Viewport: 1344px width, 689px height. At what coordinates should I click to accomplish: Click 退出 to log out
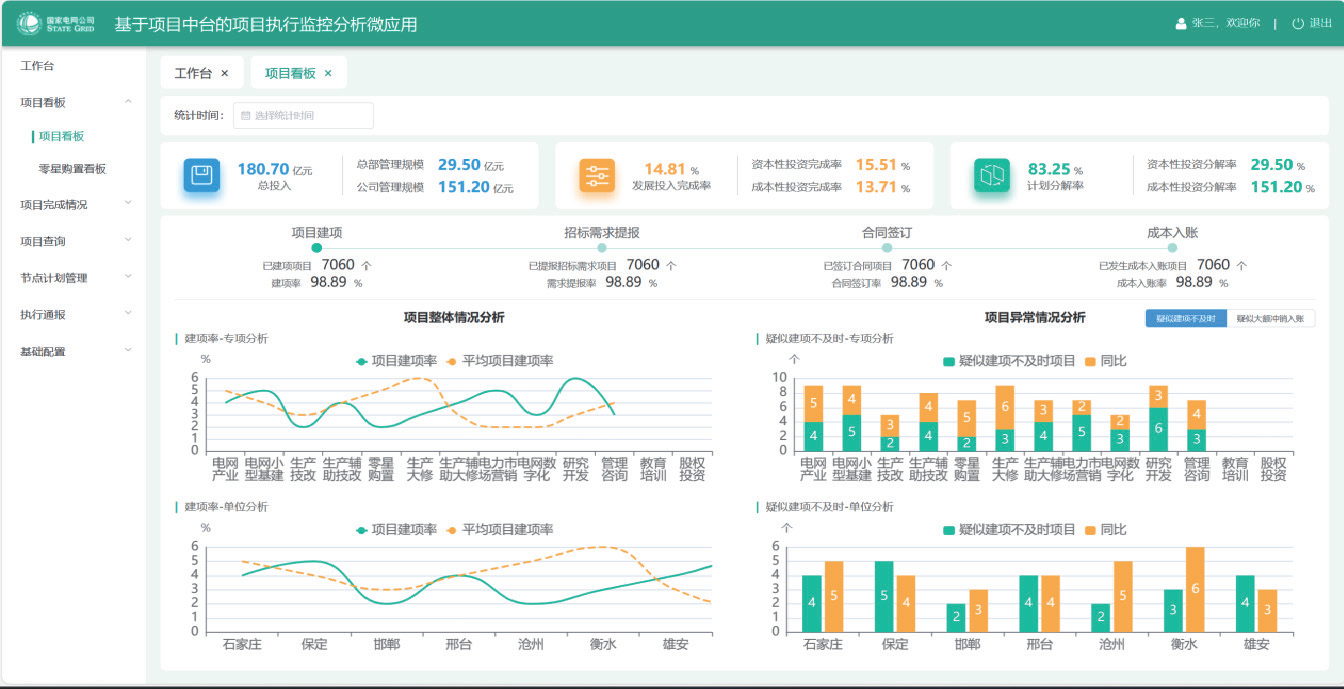(1320, 24)
